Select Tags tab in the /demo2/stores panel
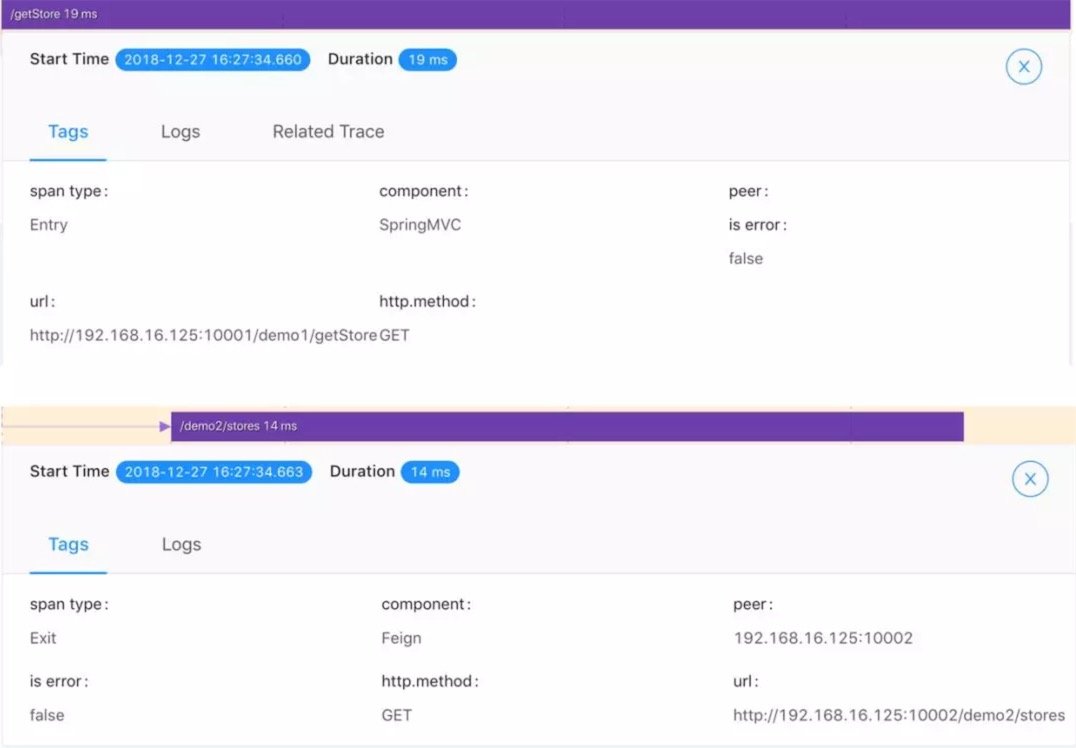 pyautogui.click(x=68, y=545)
